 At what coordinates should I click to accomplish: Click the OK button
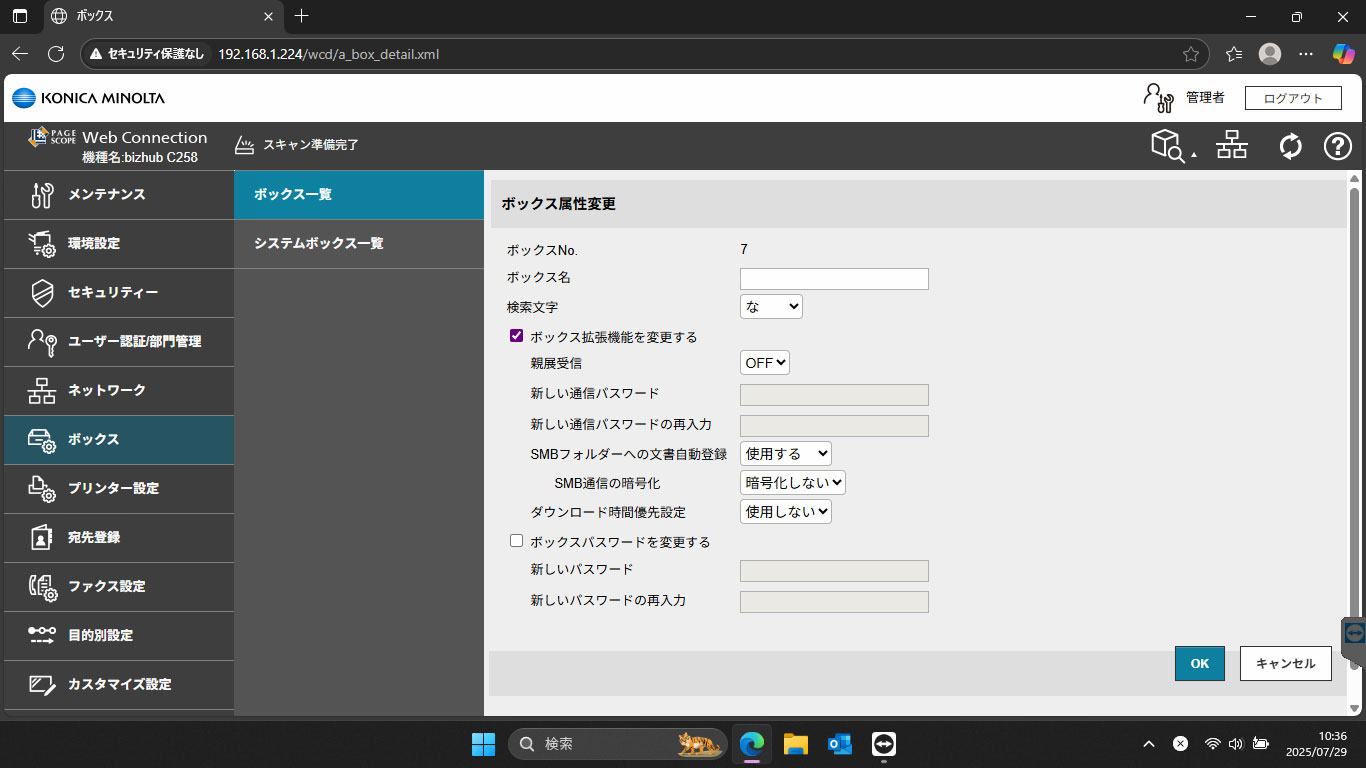point(1199,663)
